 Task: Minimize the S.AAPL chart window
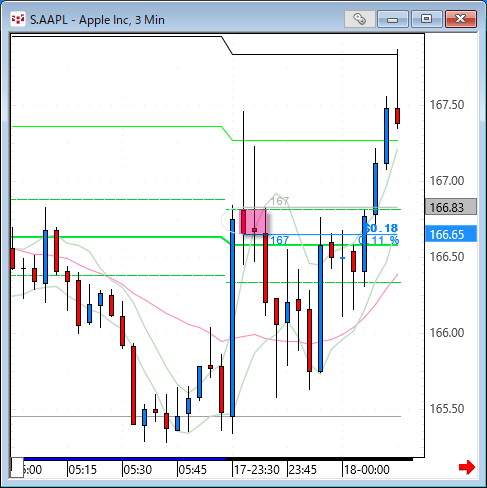click(393, 19)
